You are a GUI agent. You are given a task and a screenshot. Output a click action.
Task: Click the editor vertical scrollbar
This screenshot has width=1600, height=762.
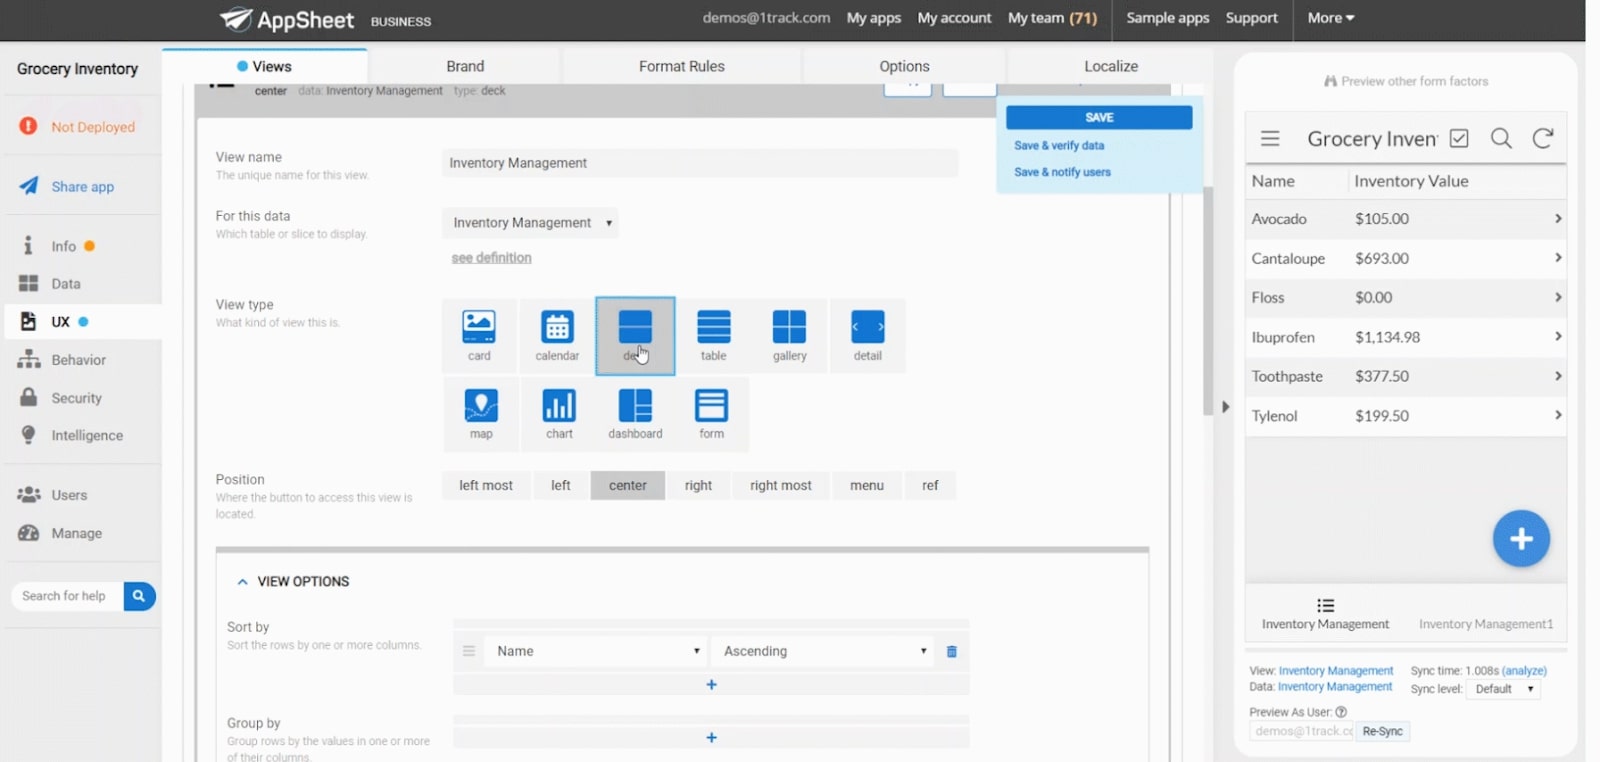point(1208,300)
